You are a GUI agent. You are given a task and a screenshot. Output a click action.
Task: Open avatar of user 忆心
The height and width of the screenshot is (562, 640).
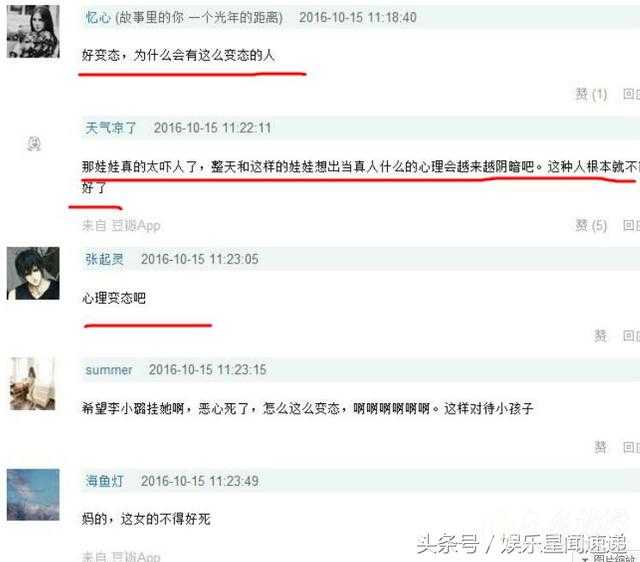coord(33,31)
